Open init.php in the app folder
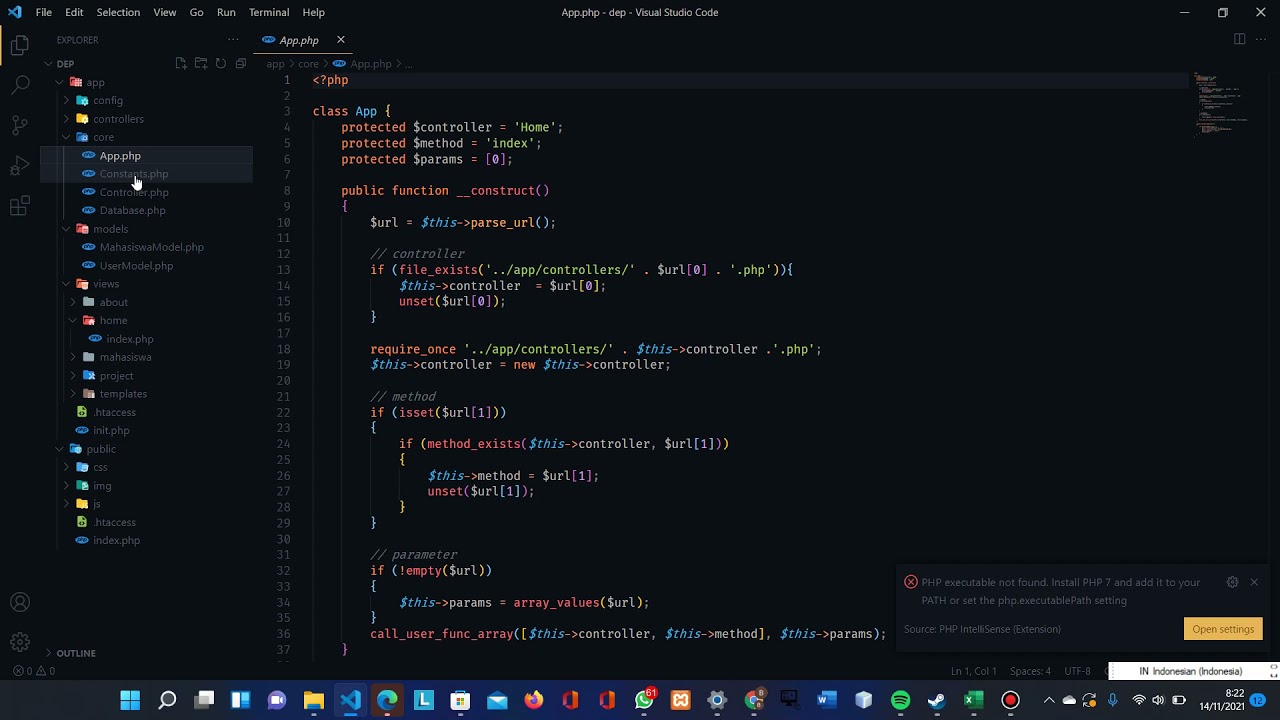Screen dimensions: 1280x720 111,430
